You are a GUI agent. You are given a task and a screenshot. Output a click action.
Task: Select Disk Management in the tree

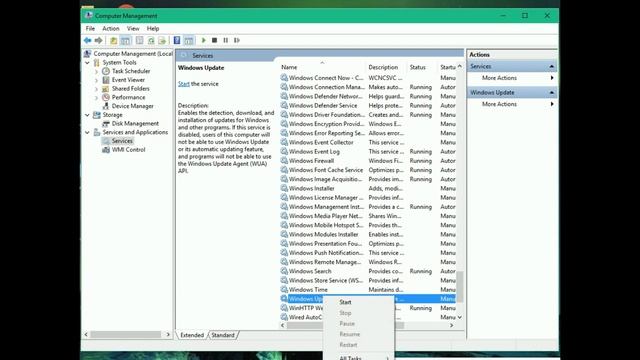tap(135, 124)
